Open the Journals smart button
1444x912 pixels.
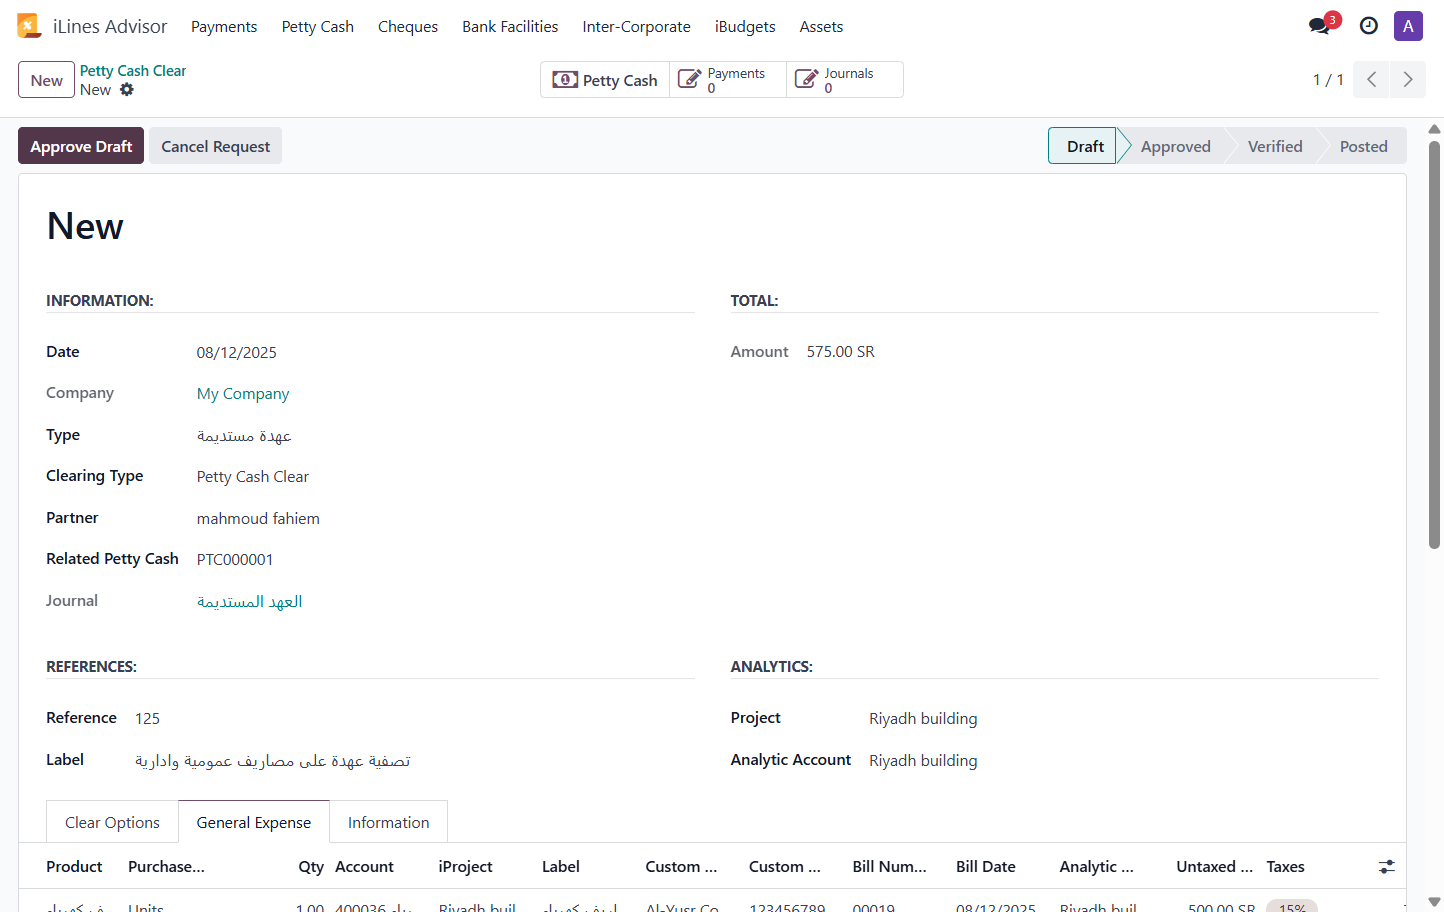click(x=845, y=80)
